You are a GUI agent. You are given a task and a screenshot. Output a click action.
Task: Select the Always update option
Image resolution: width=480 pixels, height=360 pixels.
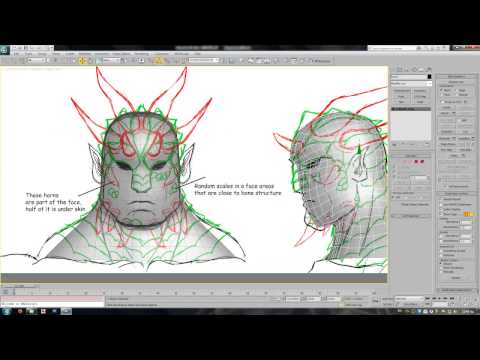[x=441, y=264]
